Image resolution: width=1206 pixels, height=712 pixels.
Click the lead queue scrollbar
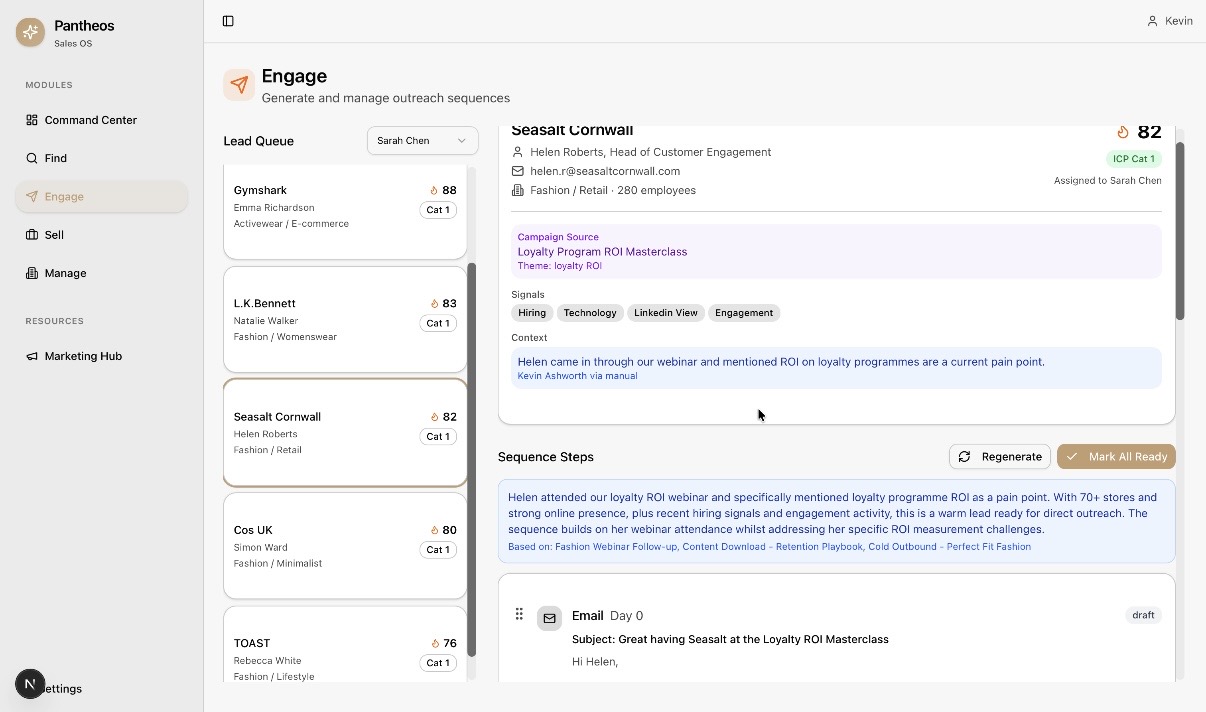(472, 460)
